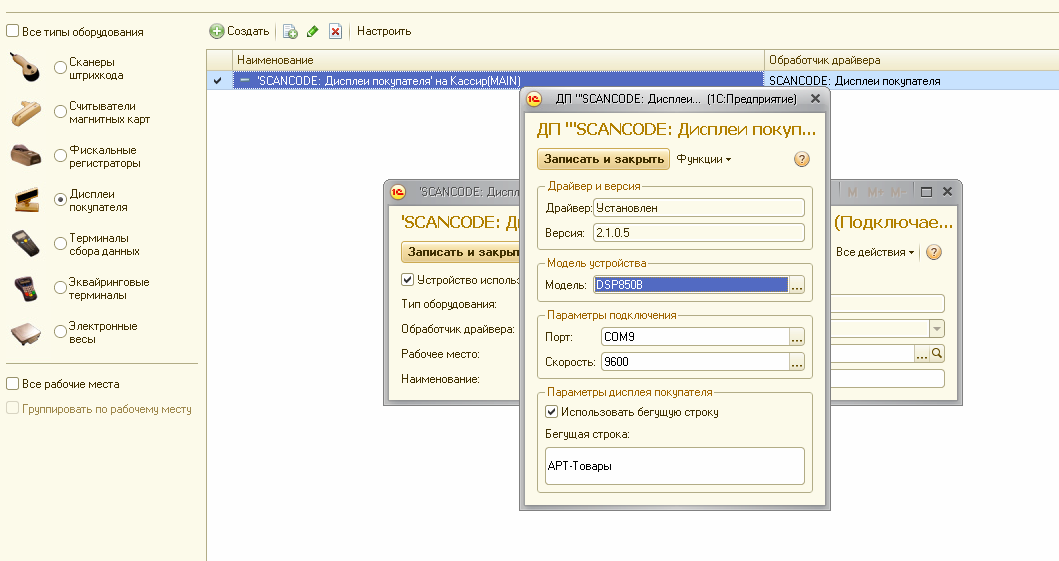Image resolution: width=1059 pixels, height=561 pixels.
Task: Check the 'Все рабочие места' checkbox
Action: tap(13, 383)
